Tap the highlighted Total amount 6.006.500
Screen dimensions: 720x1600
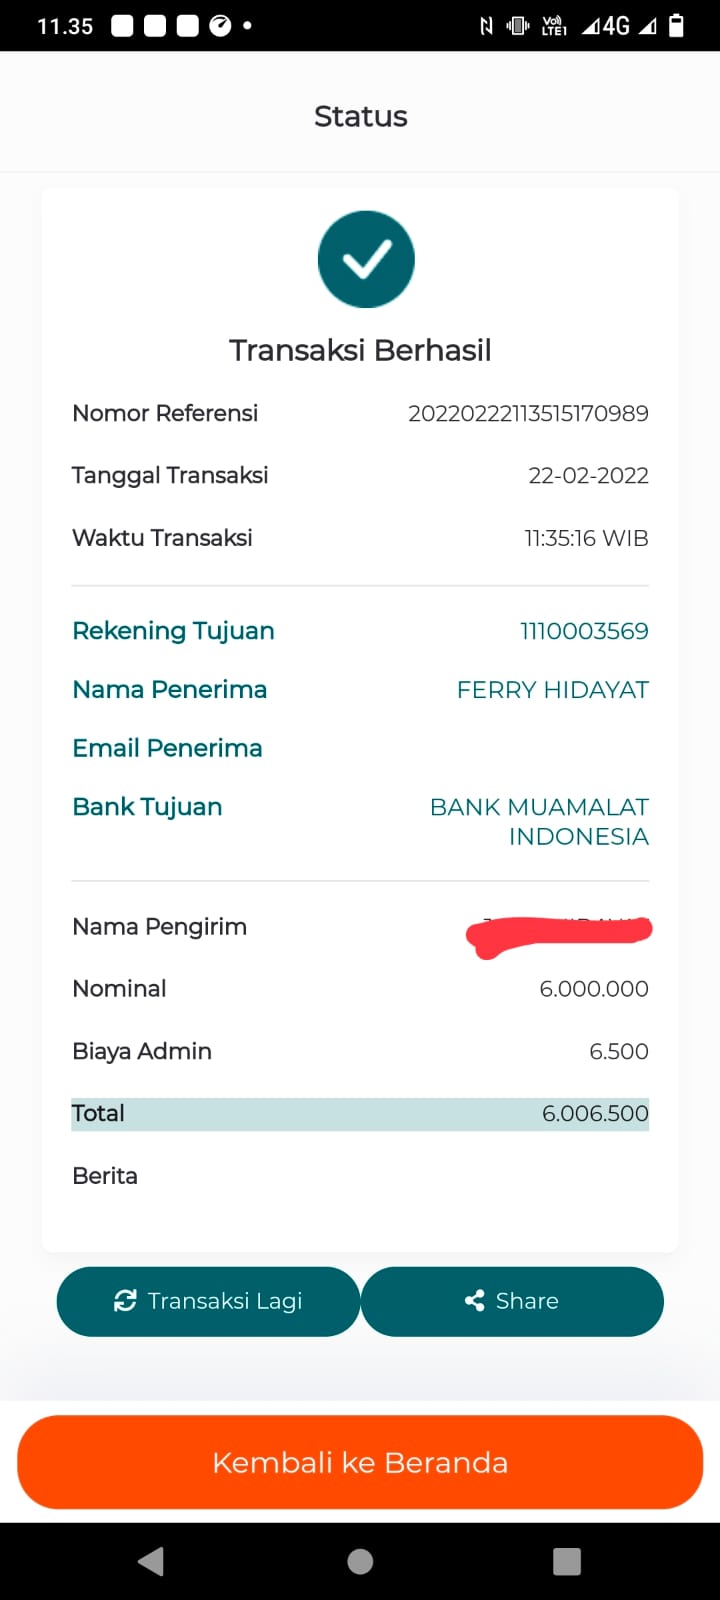(595, 1114)
